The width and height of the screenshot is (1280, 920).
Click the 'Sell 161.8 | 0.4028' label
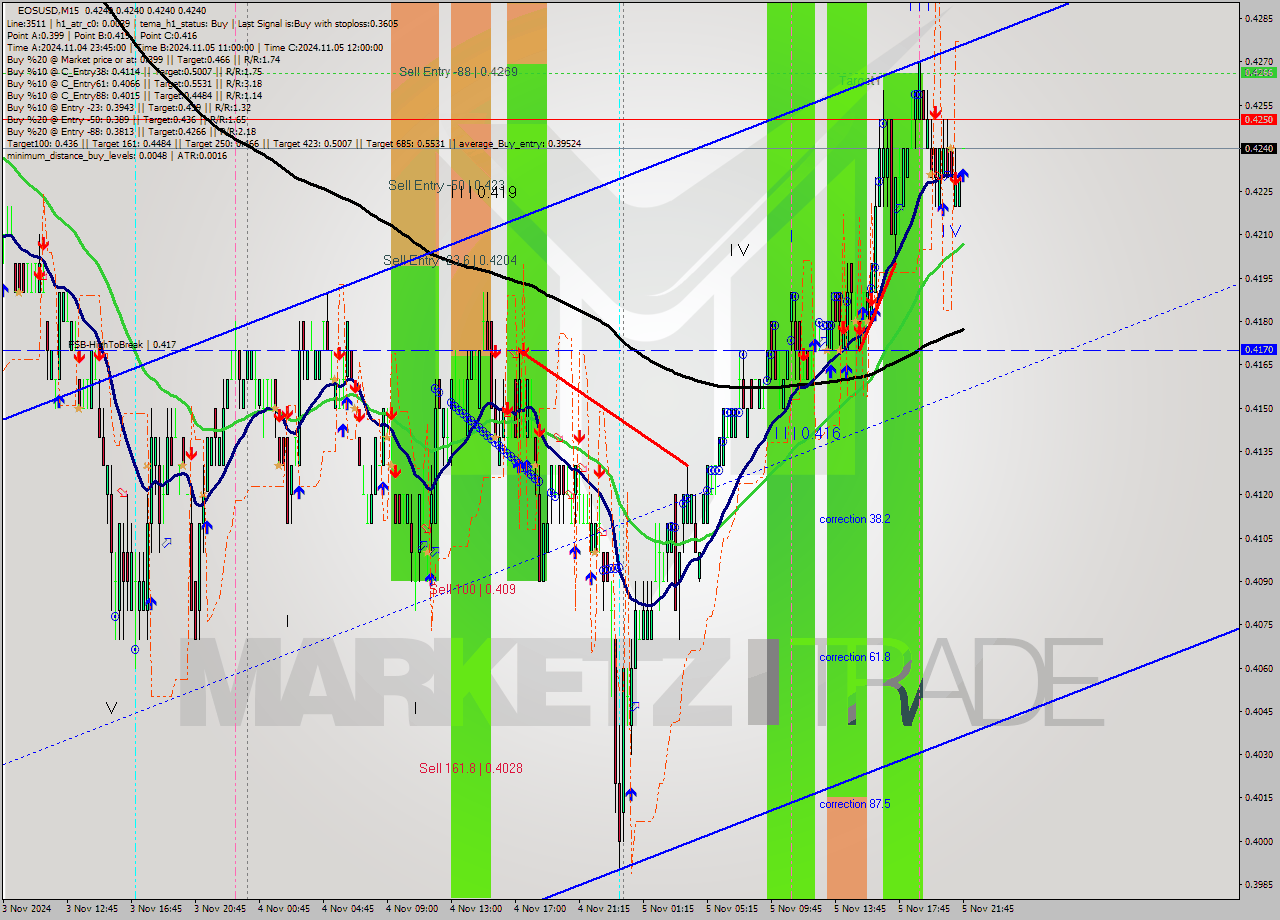point(470,768)
